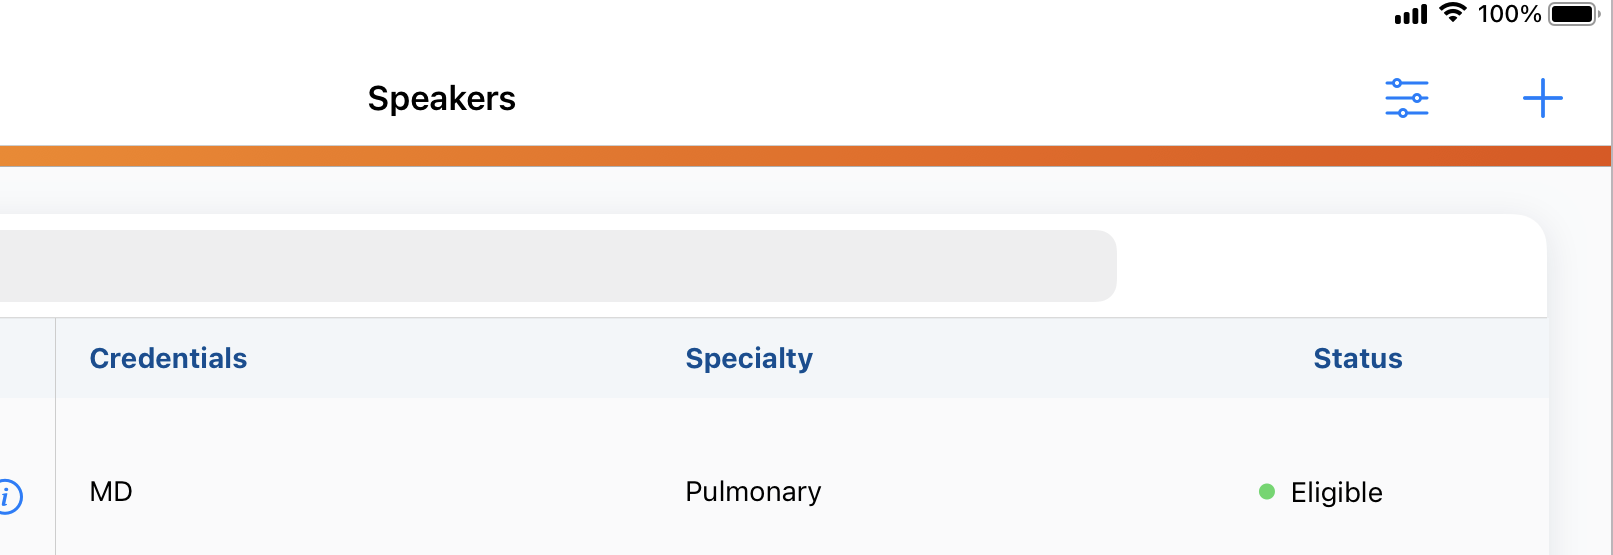Tap the Wi-Fi status icon
This screenshot has width=1613, height=555.
coord(1452,13)
